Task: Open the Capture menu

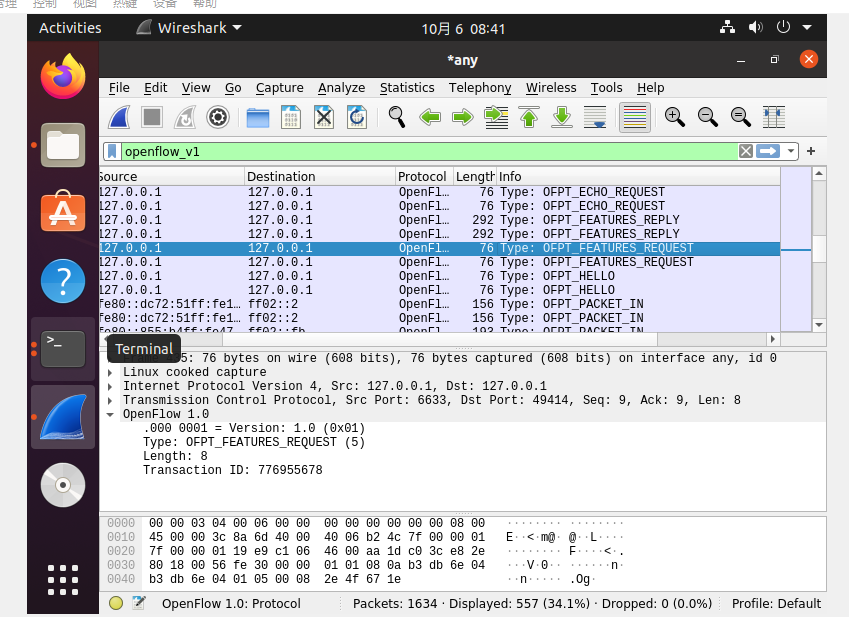Action: point(279,88)
